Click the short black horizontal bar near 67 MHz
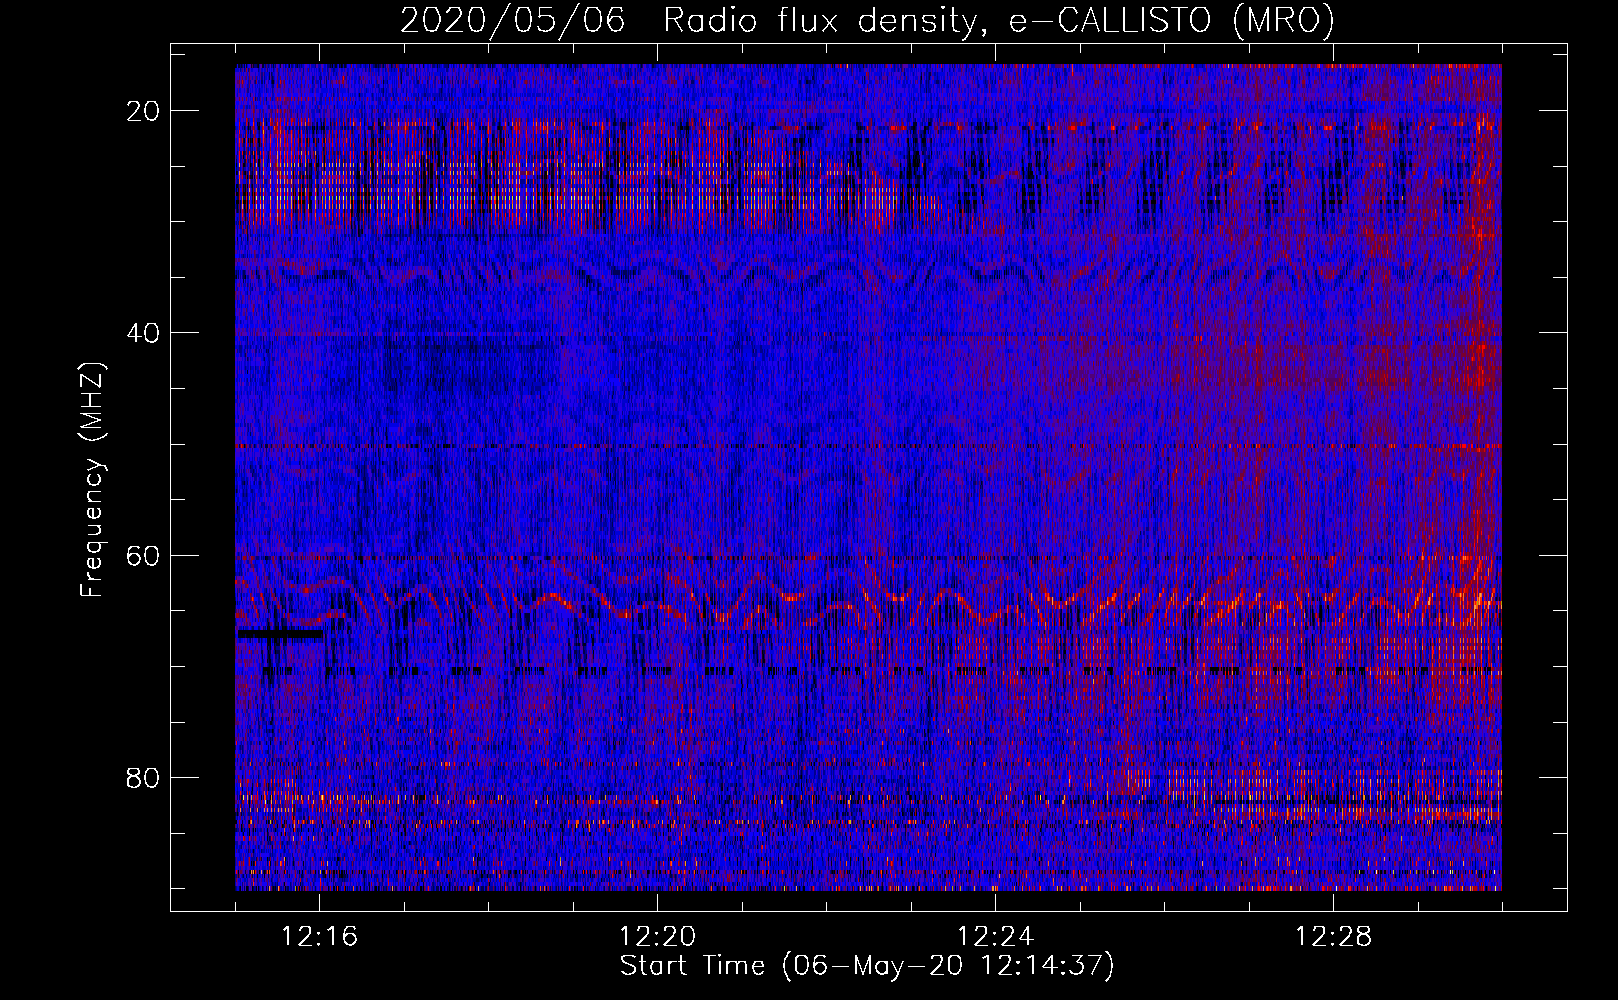Image resolution: width=1618 pixels, height=1000 pixels. (280, 633)
